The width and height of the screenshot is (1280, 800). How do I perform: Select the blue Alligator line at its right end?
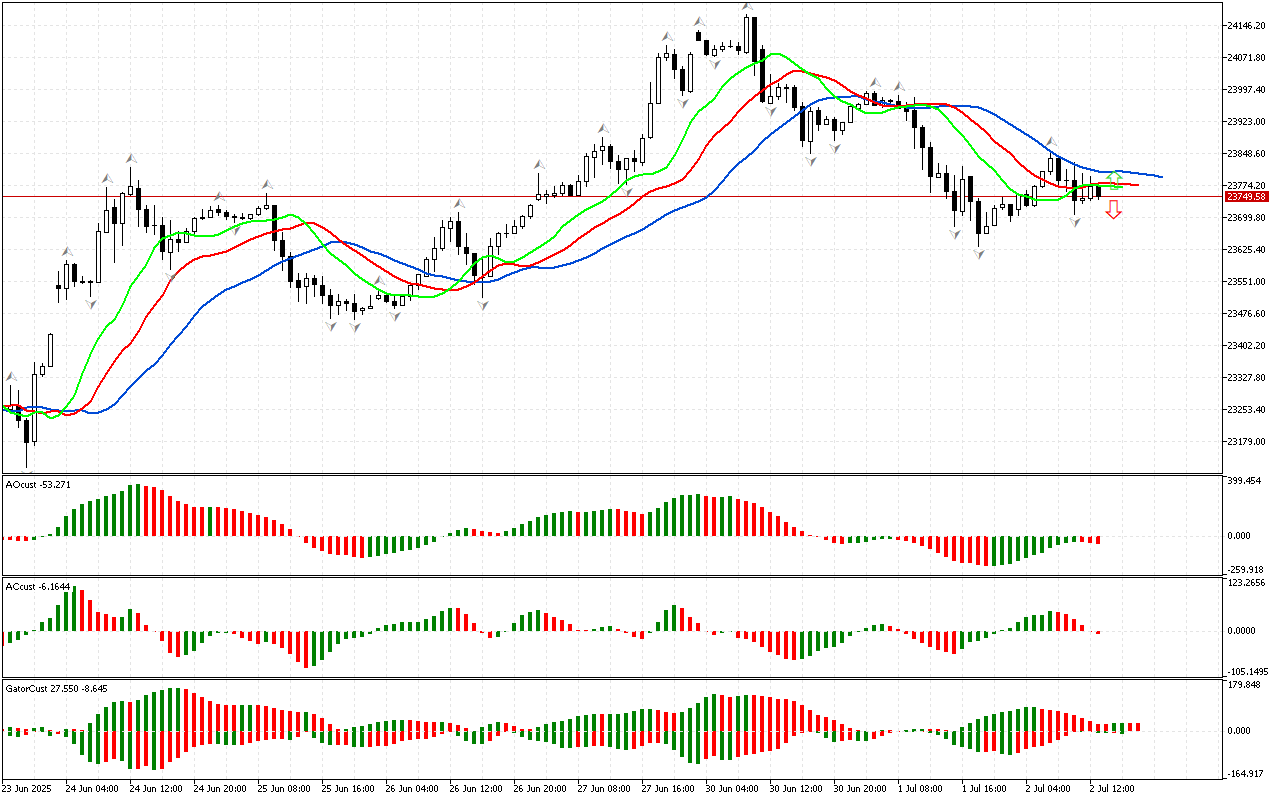click(1158, 176)
